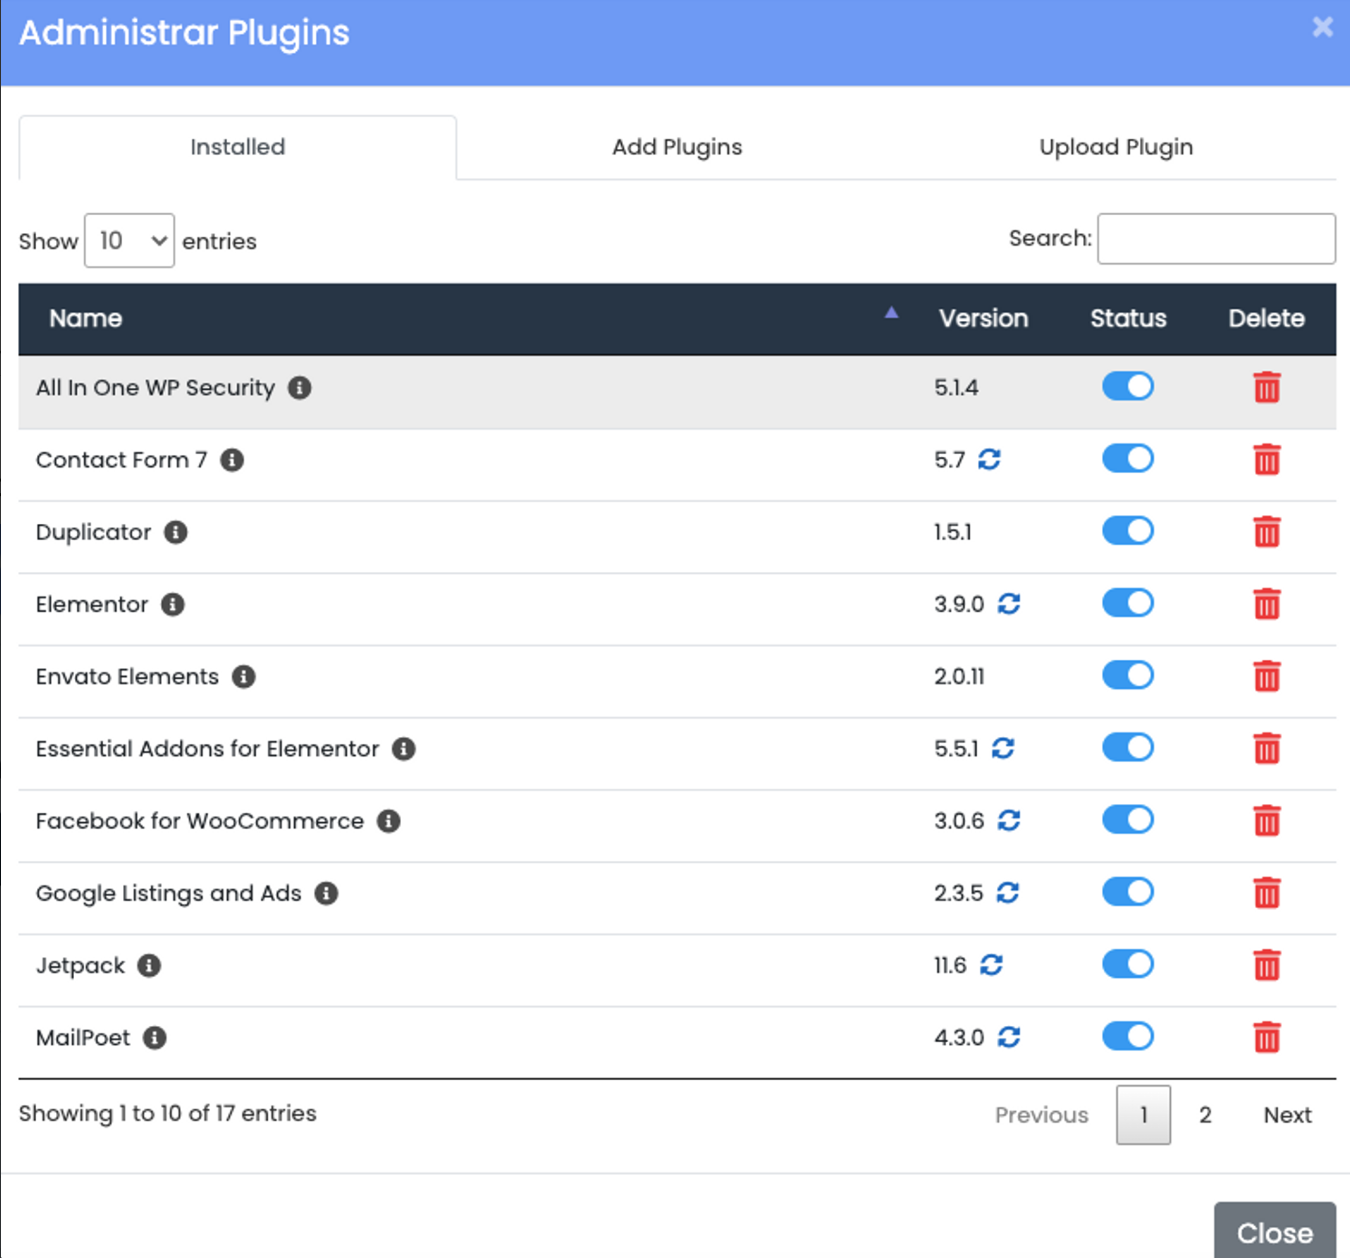Viewport: 1350px width, 1258px height.
Task: Update Facebook for WooCommerce plugin
Action: click(x=1009, y=821)
